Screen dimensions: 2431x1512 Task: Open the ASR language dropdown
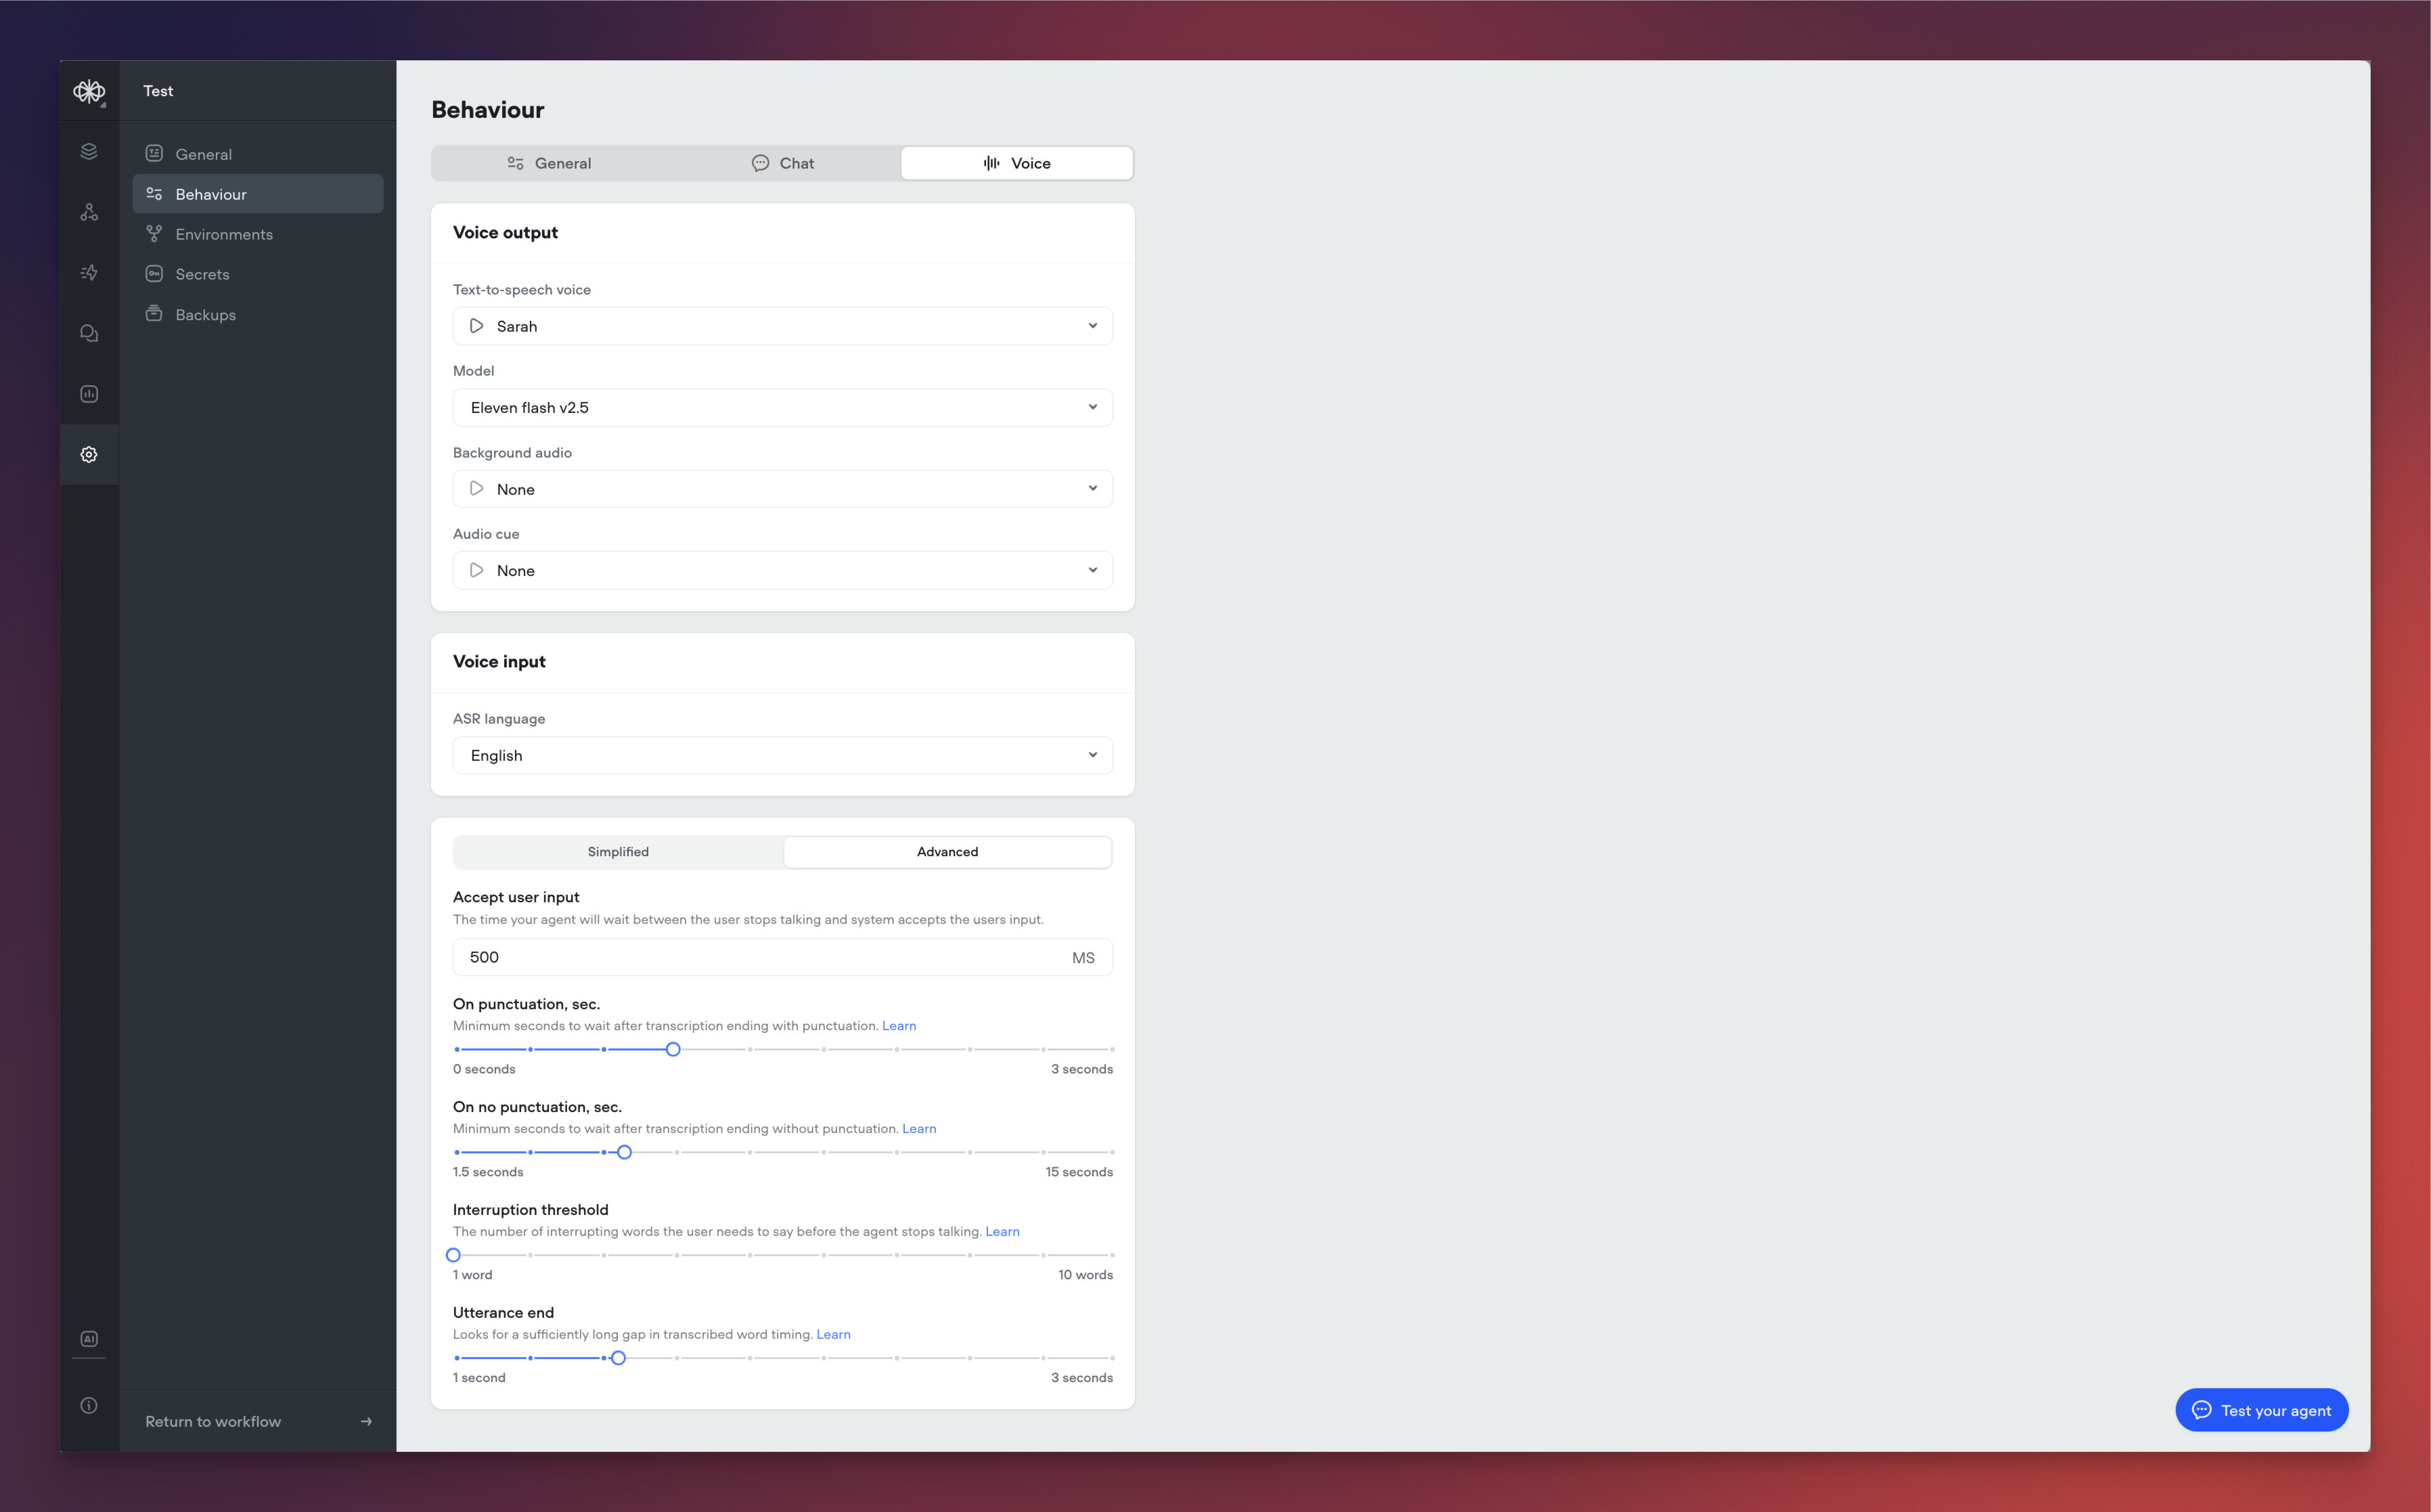click(x=782, y=755)
